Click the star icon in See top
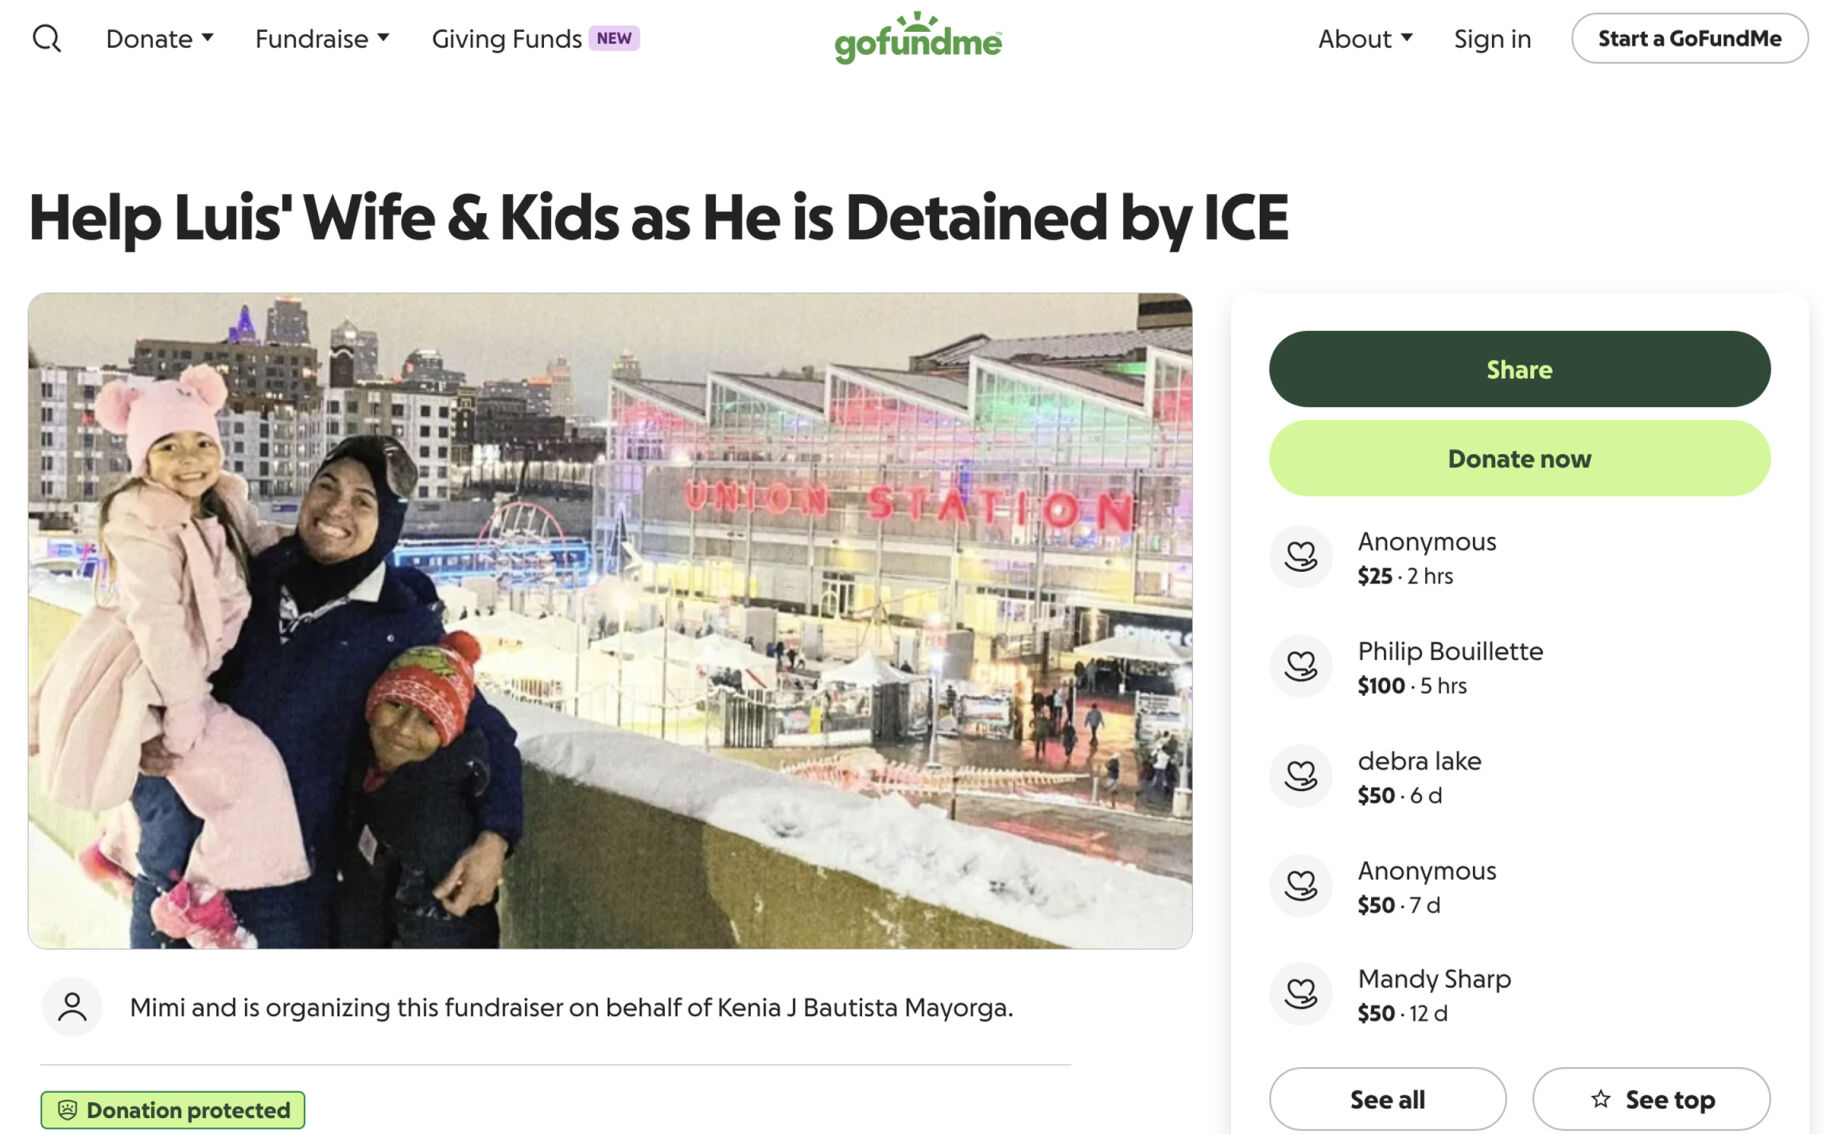Screen dimensions: 1826x1134 [1601, 1099]
